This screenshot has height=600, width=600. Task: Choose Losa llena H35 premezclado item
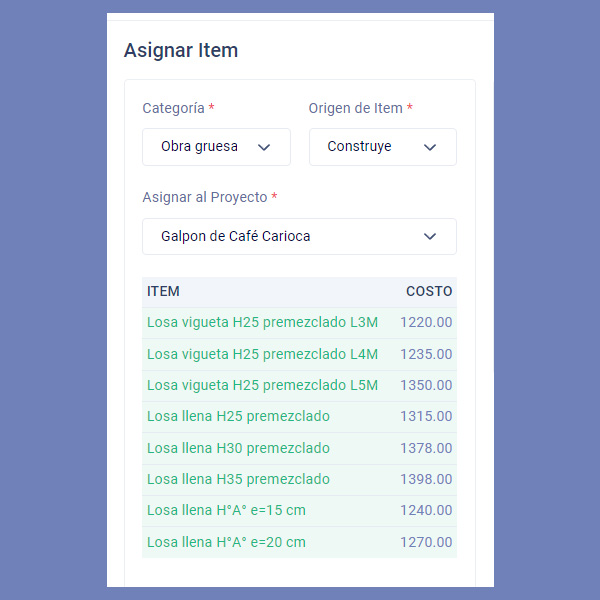tap(238, 479)
